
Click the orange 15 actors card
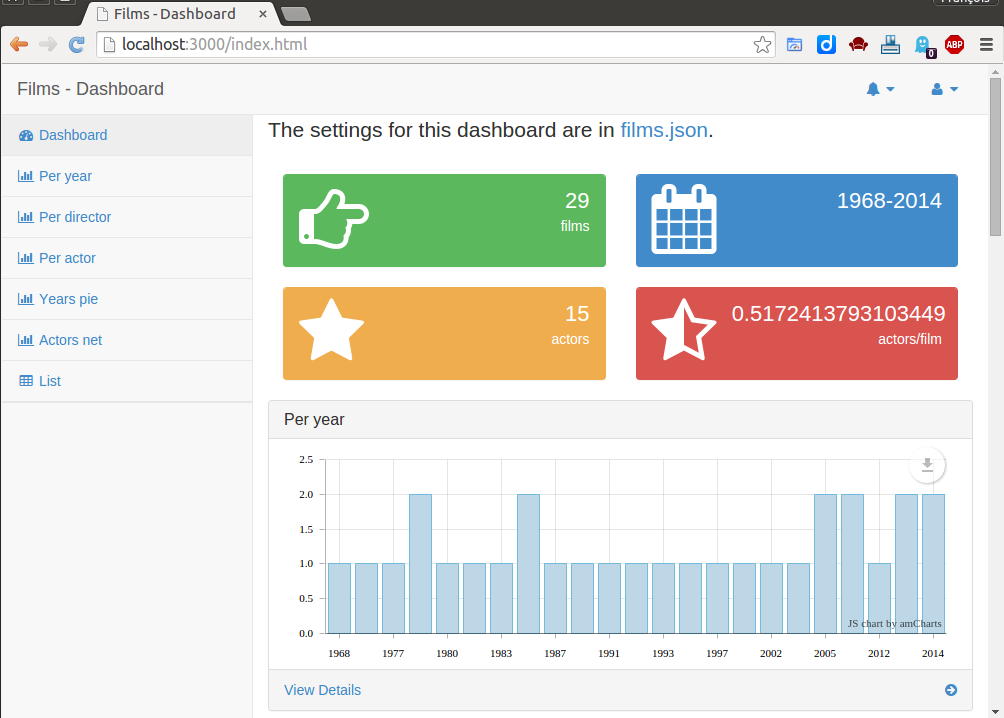click(444, 333)
